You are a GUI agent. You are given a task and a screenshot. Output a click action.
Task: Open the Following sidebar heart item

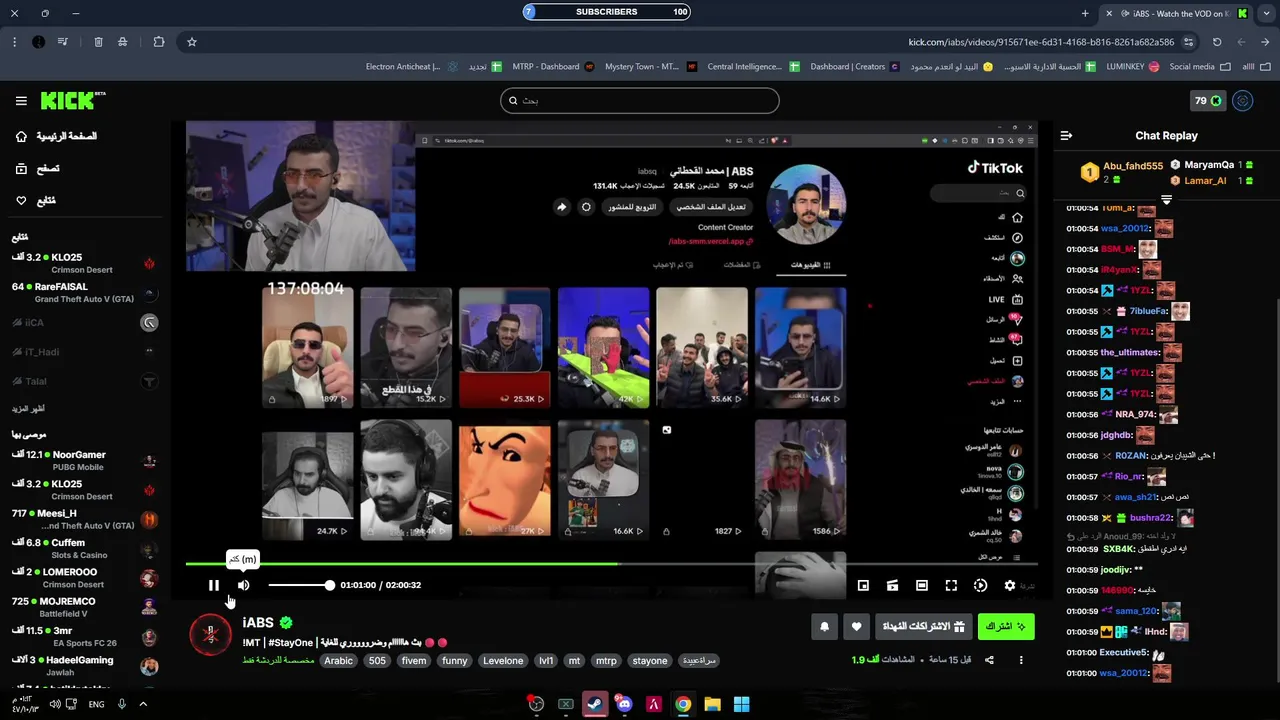click(38, 201)
